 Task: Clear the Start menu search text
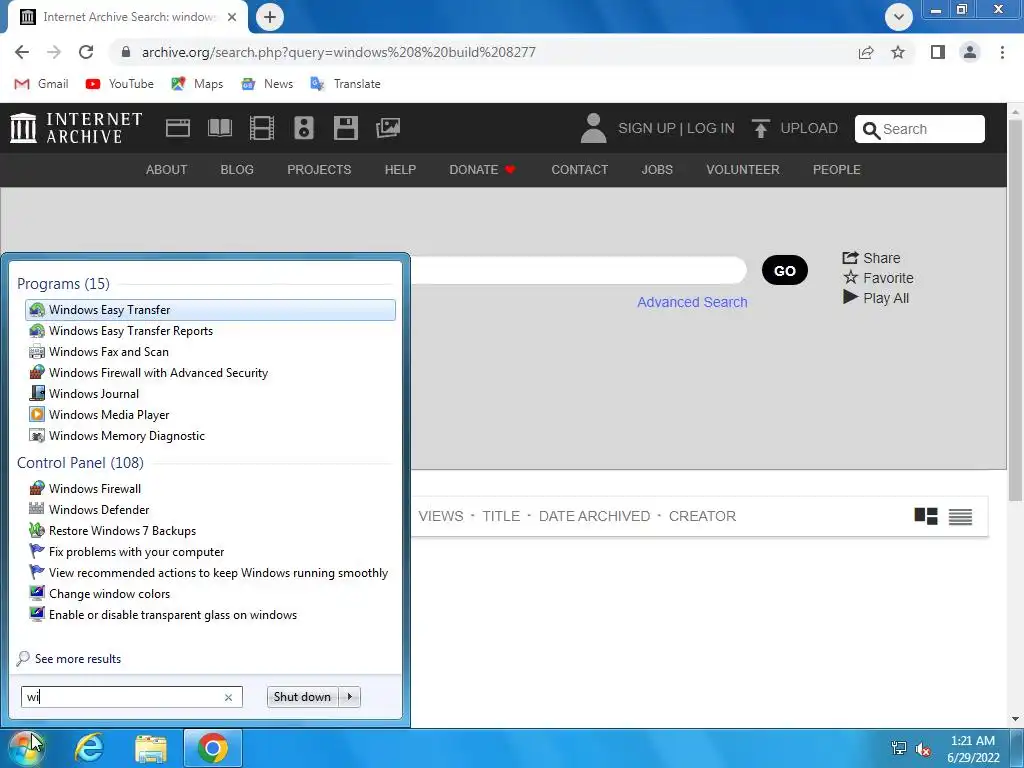coord(229,697)
